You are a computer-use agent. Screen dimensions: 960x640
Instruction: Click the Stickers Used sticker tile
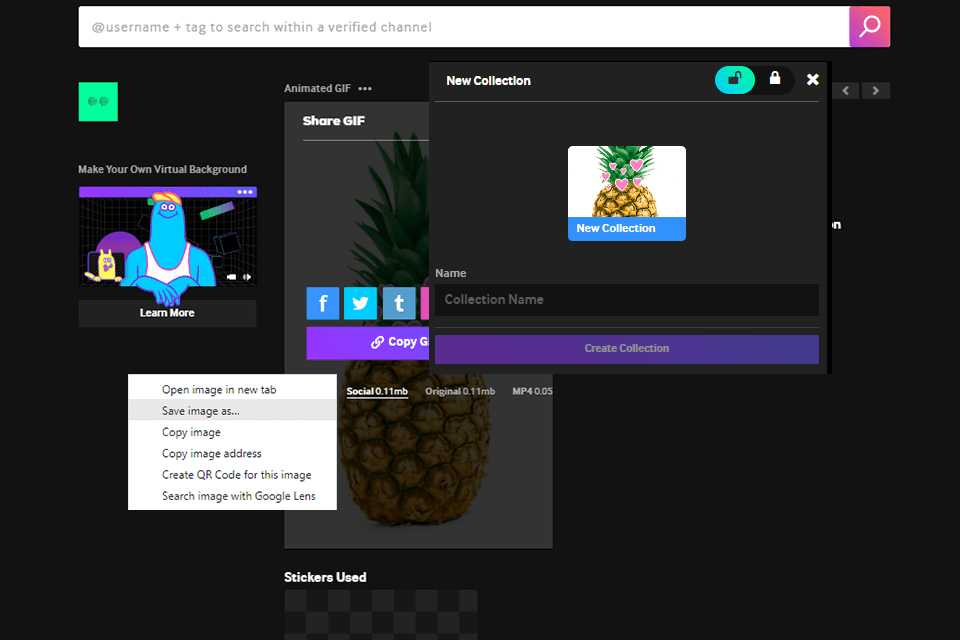[x=380, y=615]
